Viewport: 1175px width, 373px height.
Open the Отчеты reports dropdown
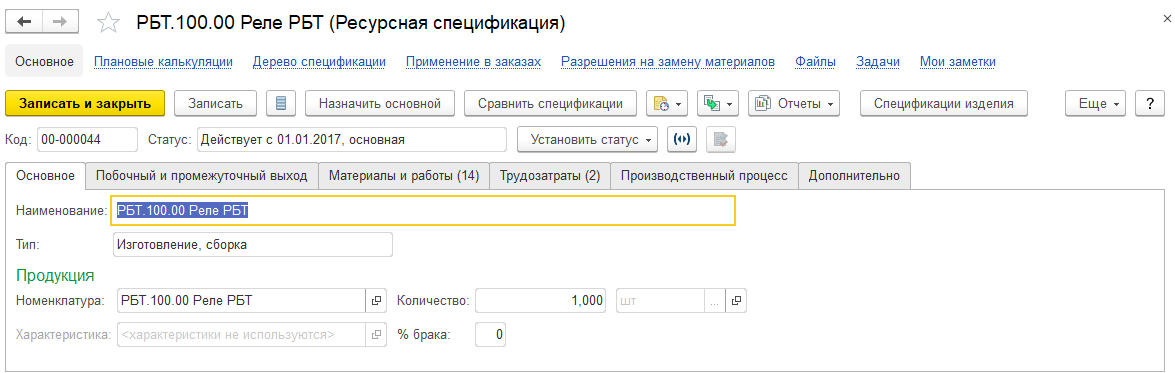(x=794, y=103)
